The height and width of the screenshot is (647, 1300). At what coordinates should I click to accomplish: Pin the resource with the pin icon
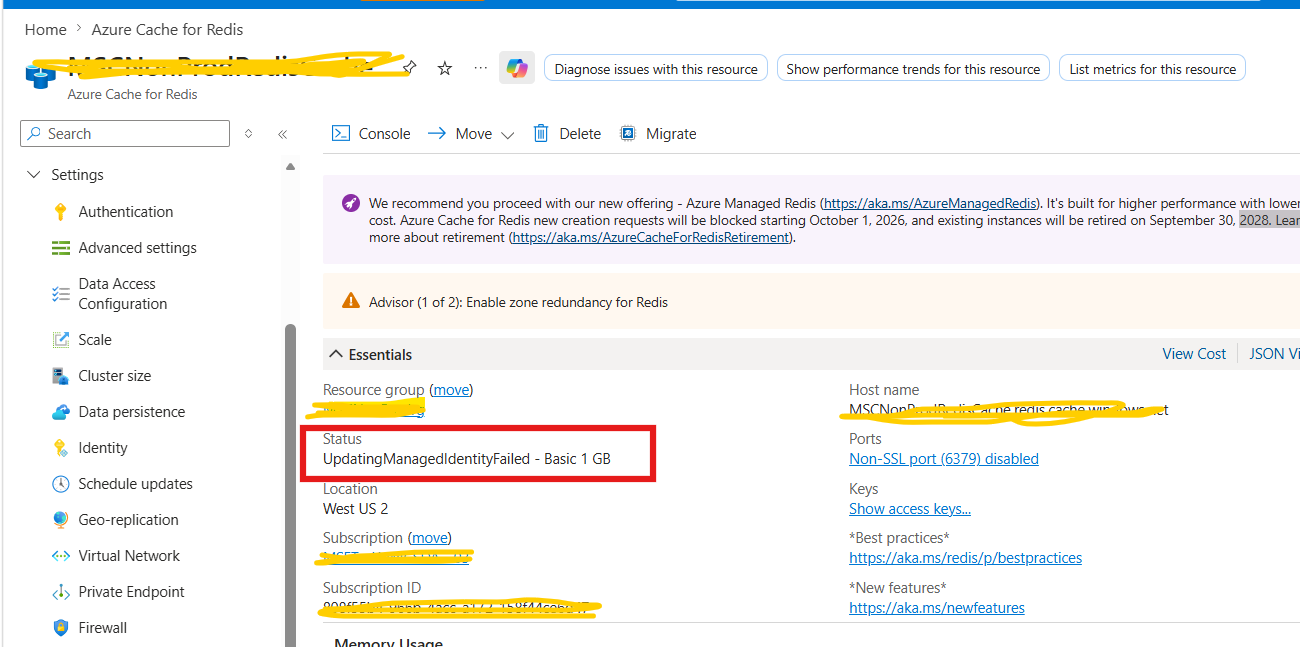click(x=409, y=68)
